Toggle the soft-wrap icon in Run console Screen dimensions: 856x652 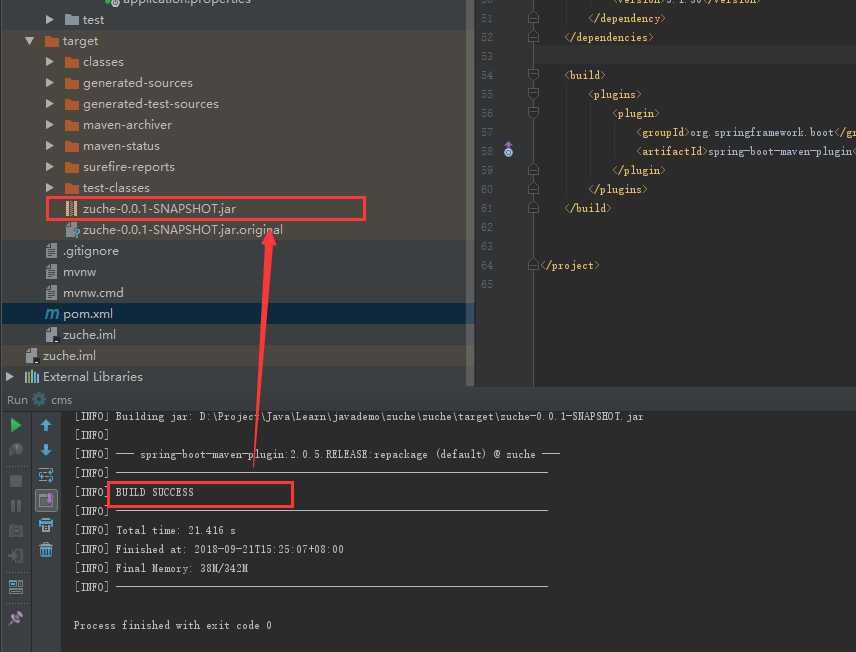[x=46, y=475]
